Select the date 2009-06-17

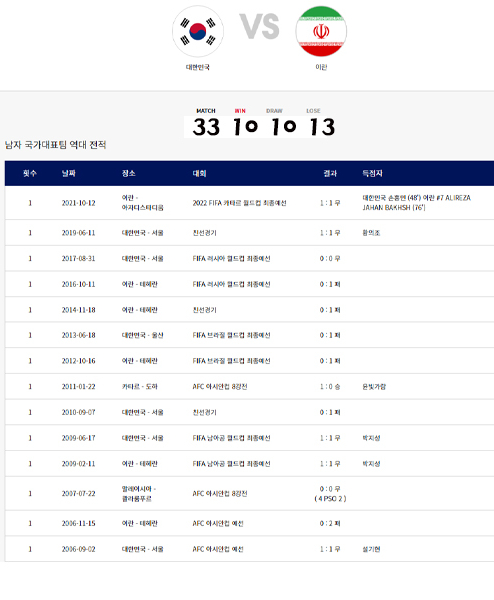78,438
